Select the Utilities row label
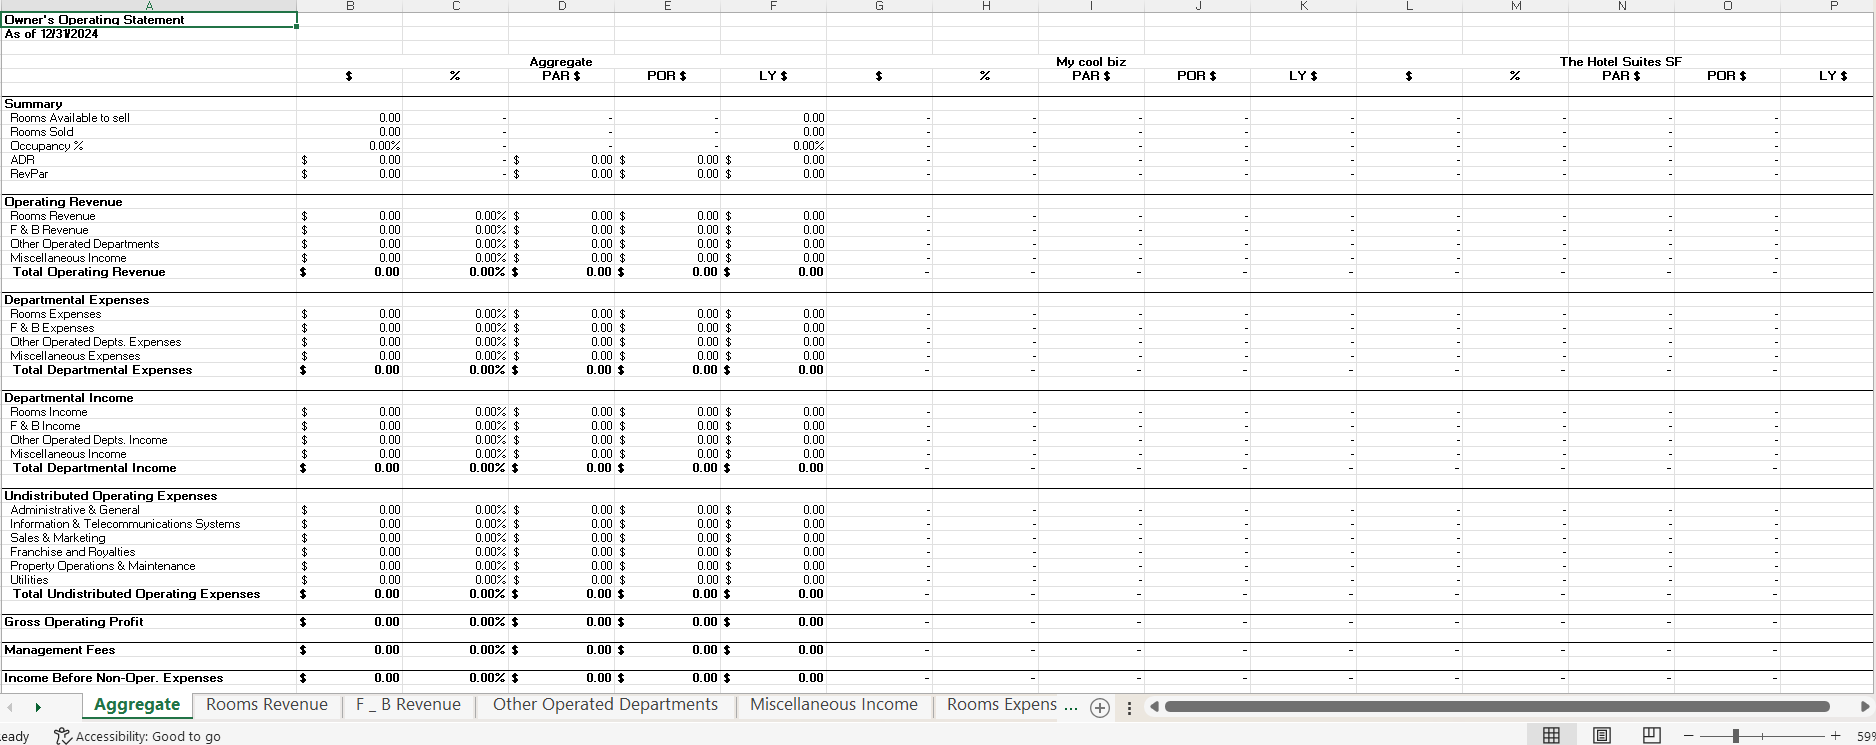 [29, 580]
